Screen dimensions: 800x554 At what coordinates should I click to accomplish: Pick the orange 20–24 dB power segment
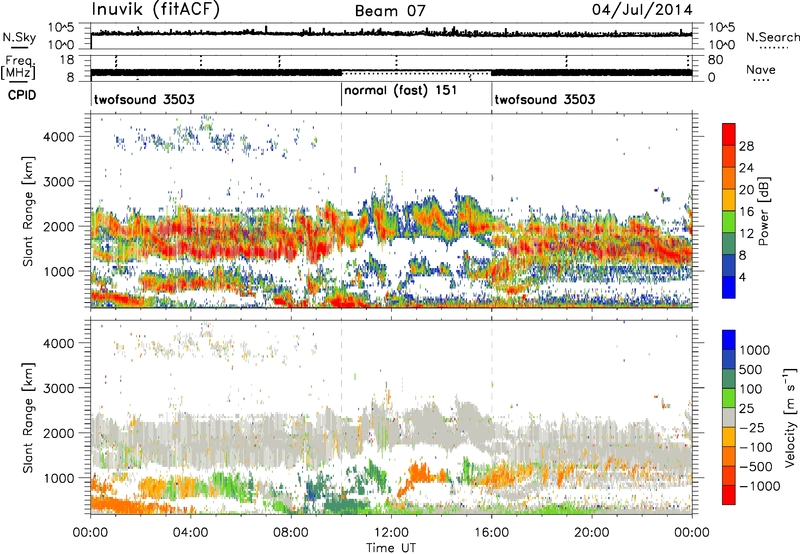click(x=729, y=178)
